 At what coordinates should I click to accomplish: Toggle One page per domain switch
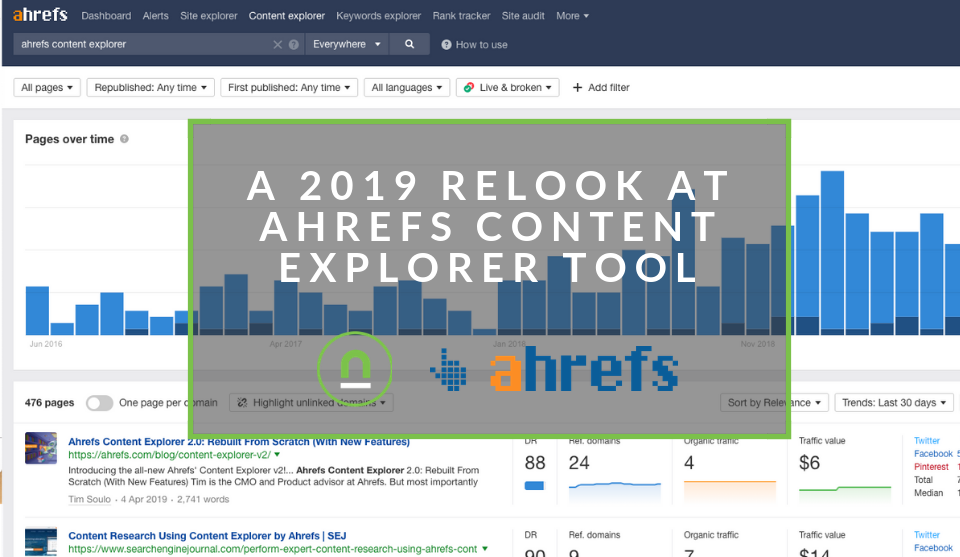tap(99, 403)
